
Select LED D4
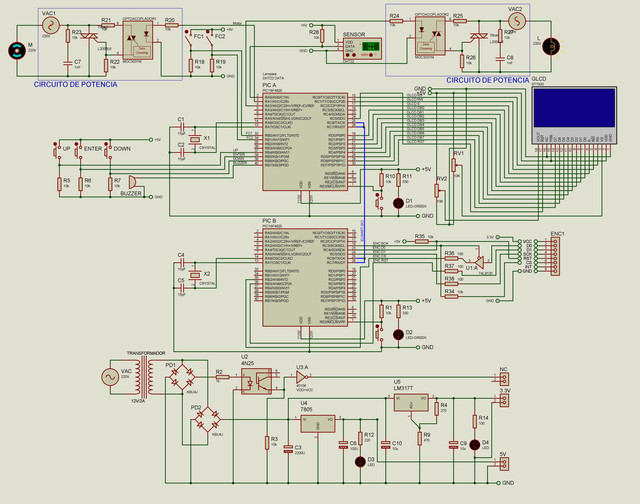[475, 445]
